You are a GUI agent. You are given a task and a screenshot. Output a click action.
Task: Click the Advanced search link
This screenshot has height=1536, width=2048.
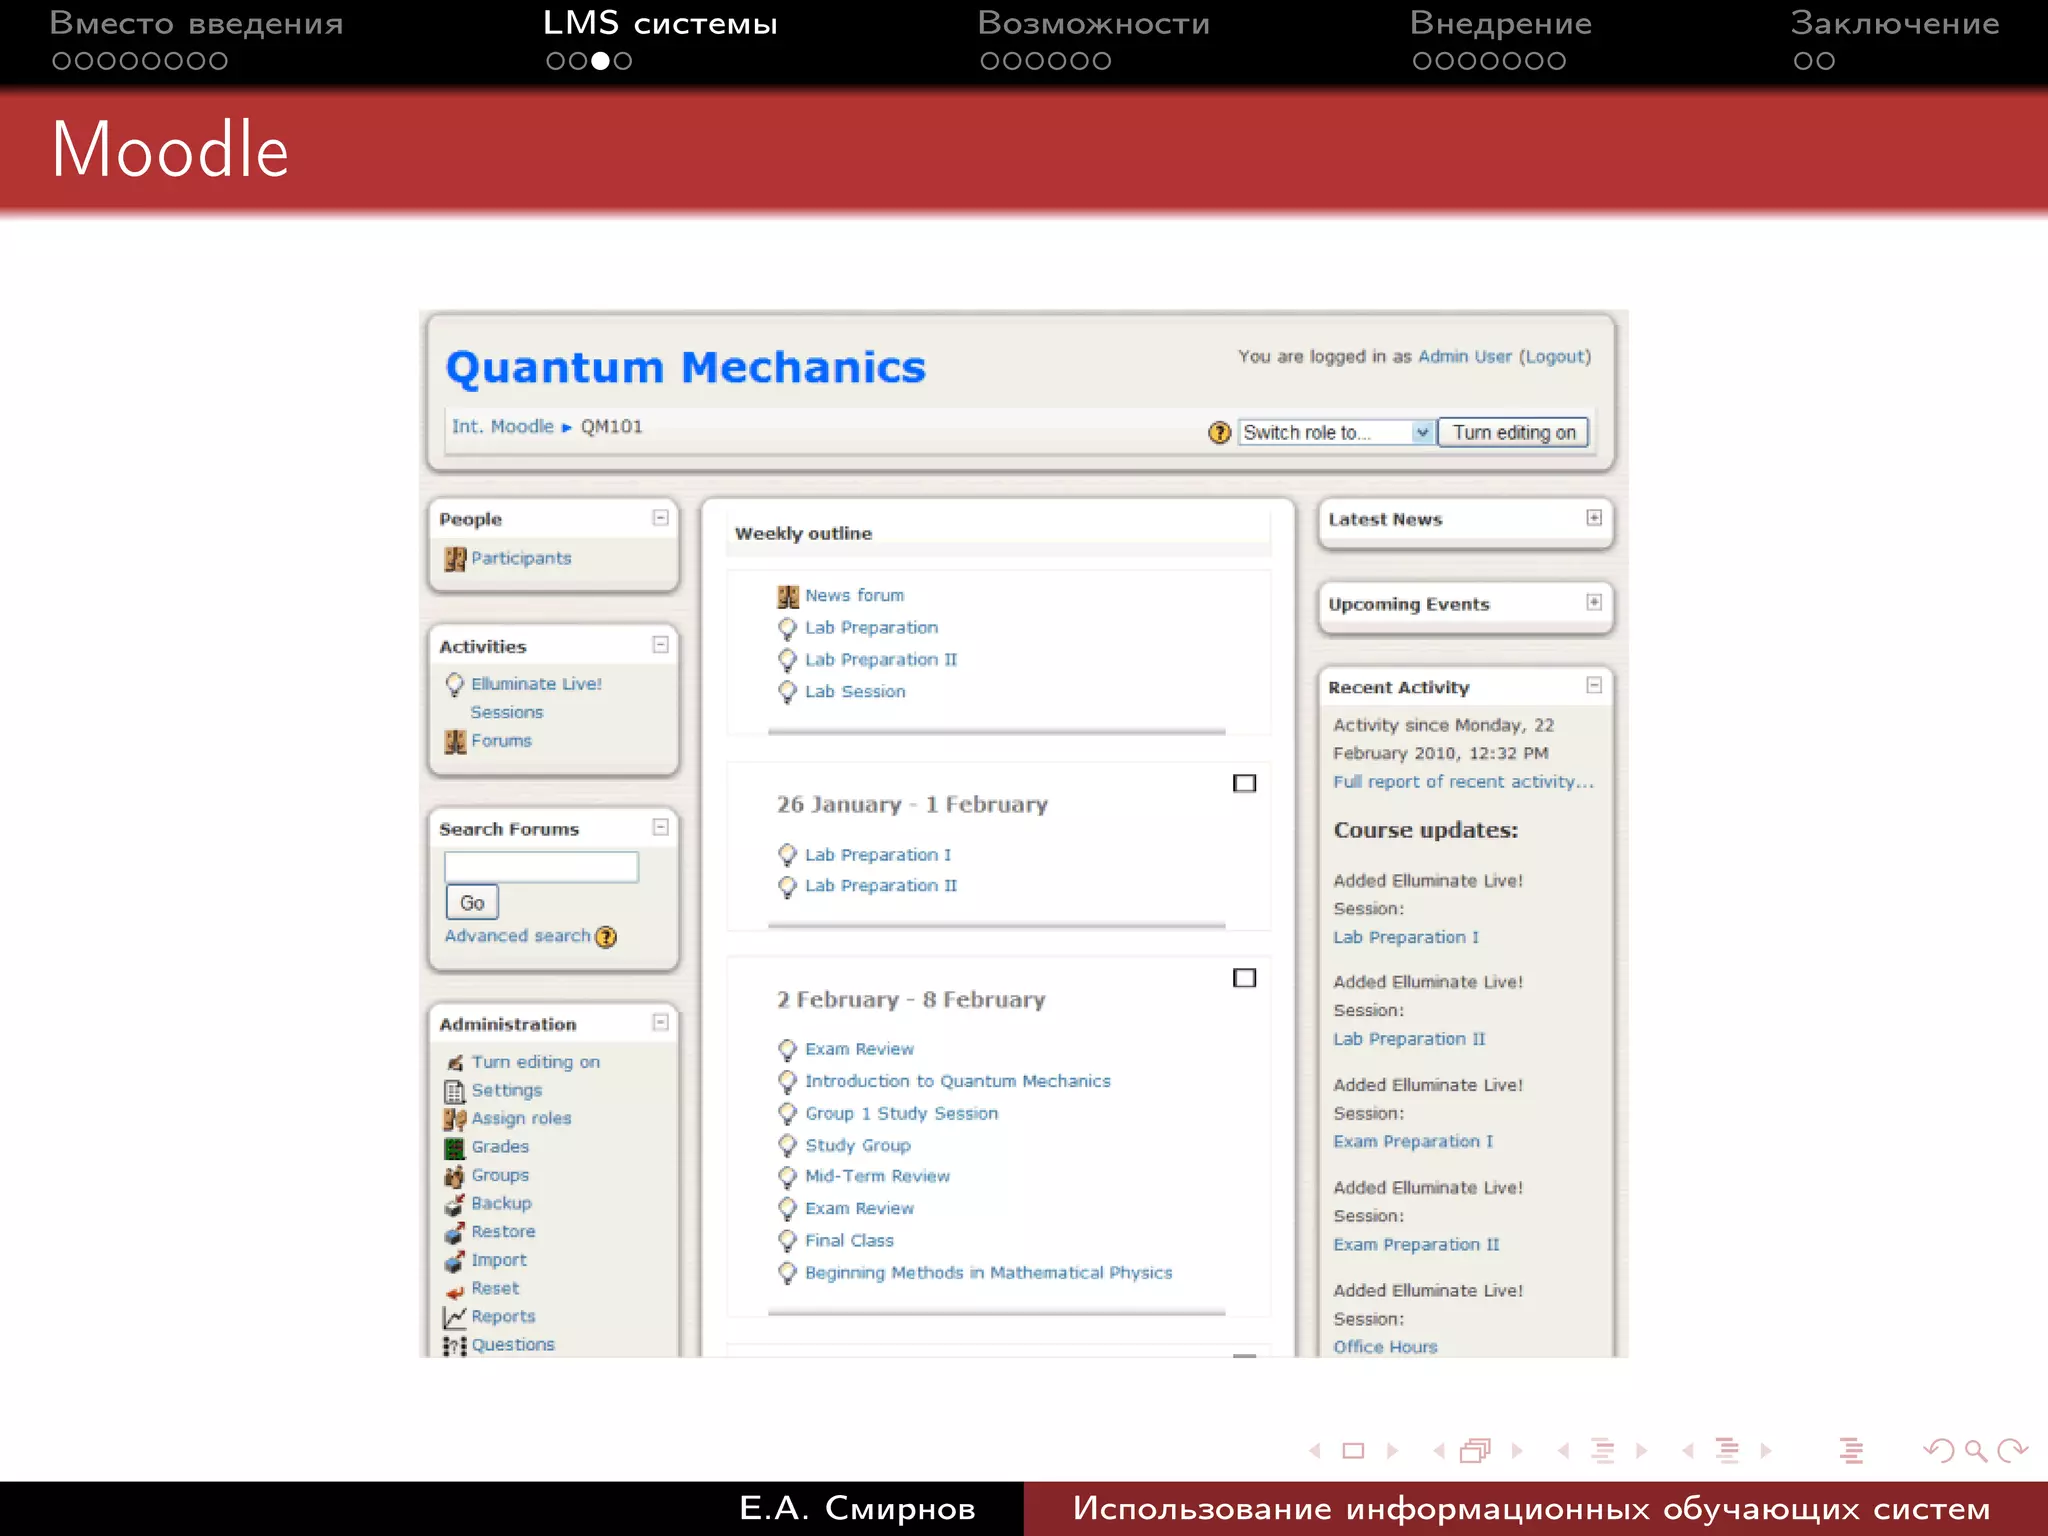(x=518, y=936)
